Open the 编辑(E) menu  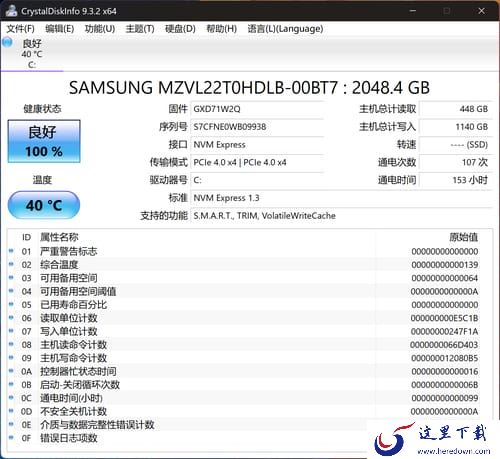[x=60, y=29]
